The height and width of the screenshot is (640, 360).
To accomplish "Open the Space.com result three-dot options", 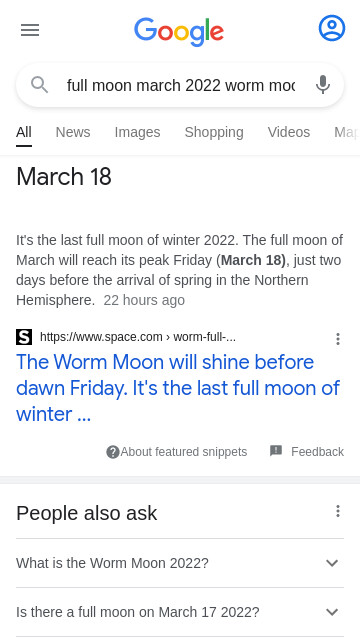I will click(x=338, y=339).
